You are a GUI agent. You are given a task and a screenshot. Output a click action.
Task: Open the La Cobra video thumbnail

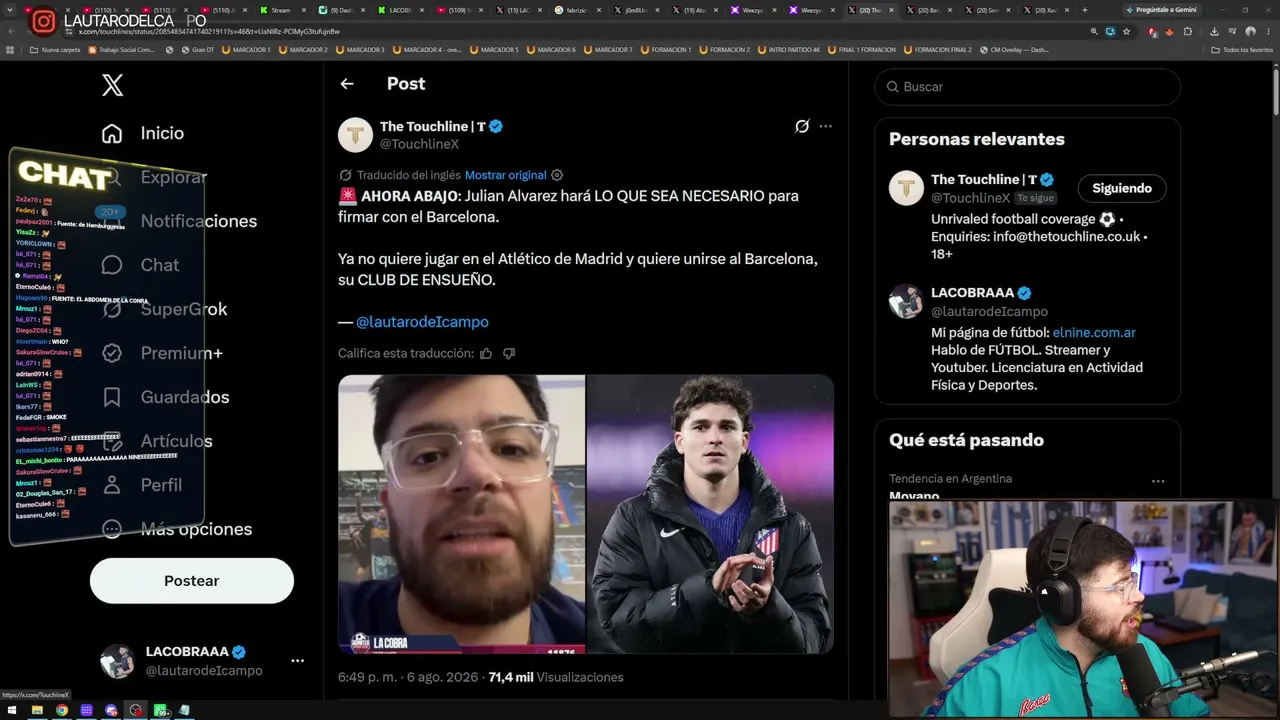point(461,514)
